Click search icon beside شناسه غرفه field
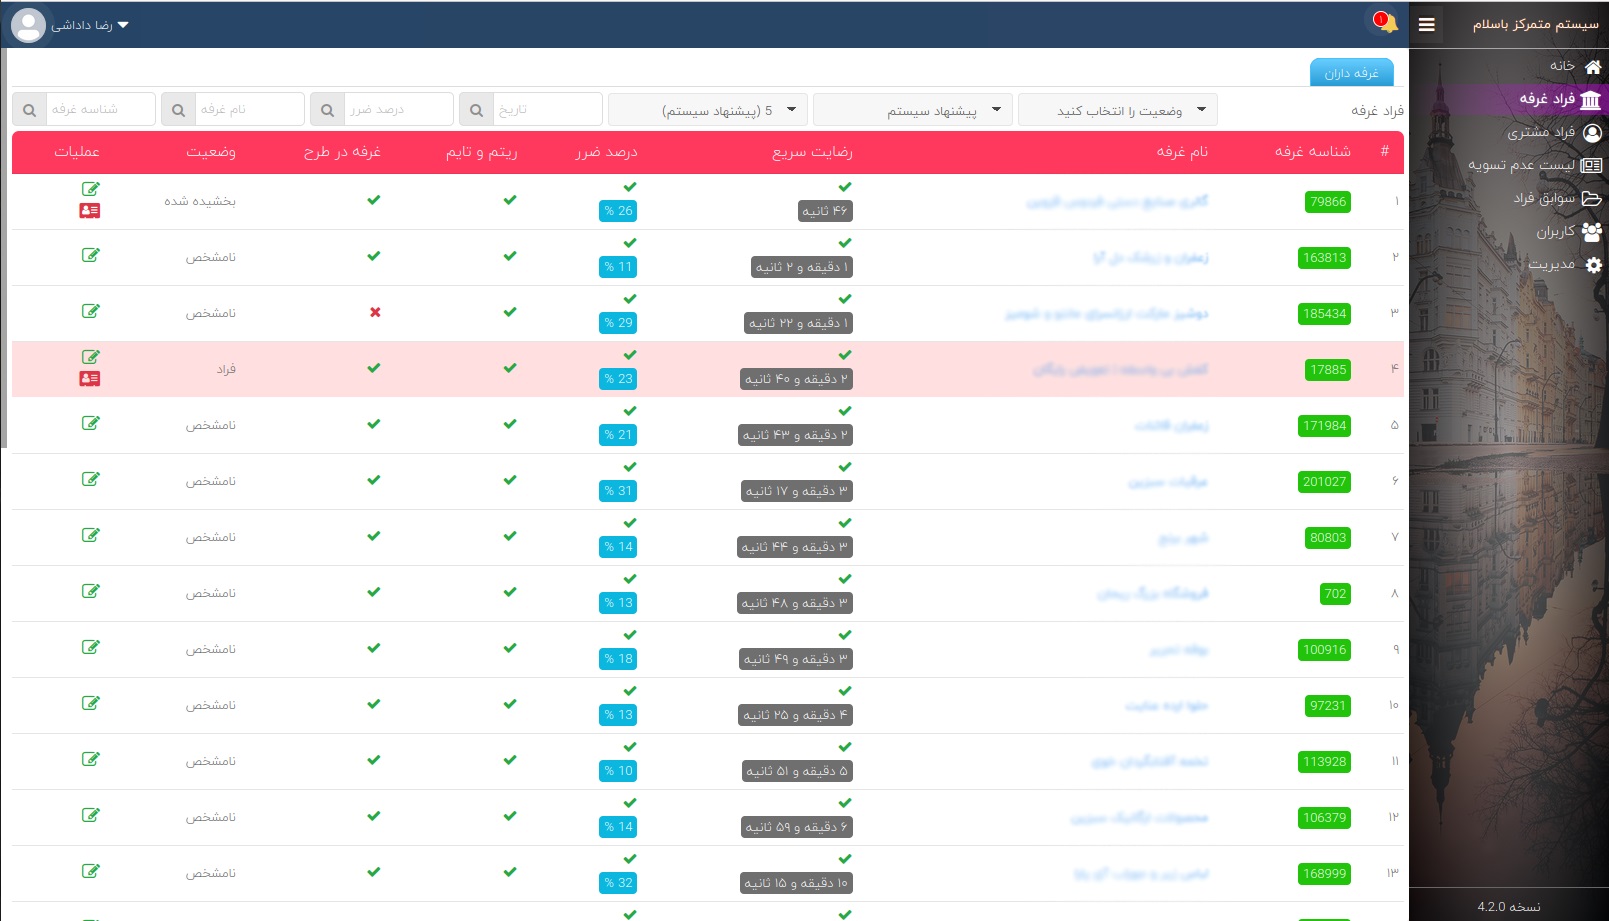 tap(30, 109)
